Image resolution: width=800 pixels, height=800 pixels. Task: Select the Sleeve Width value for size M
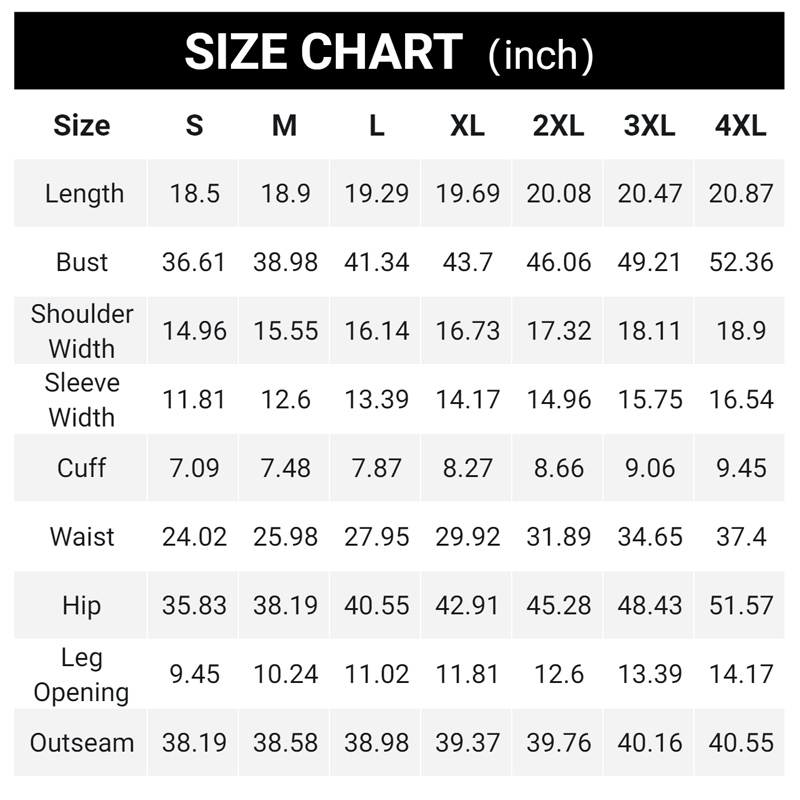pos(285,400)
